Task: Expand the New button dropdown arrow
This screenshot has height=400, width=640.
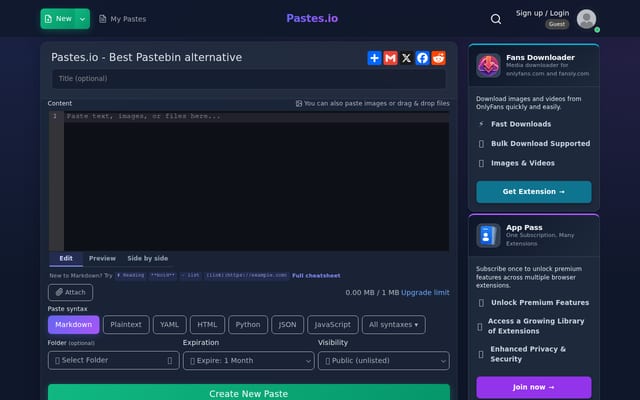Action: point(82,19)
